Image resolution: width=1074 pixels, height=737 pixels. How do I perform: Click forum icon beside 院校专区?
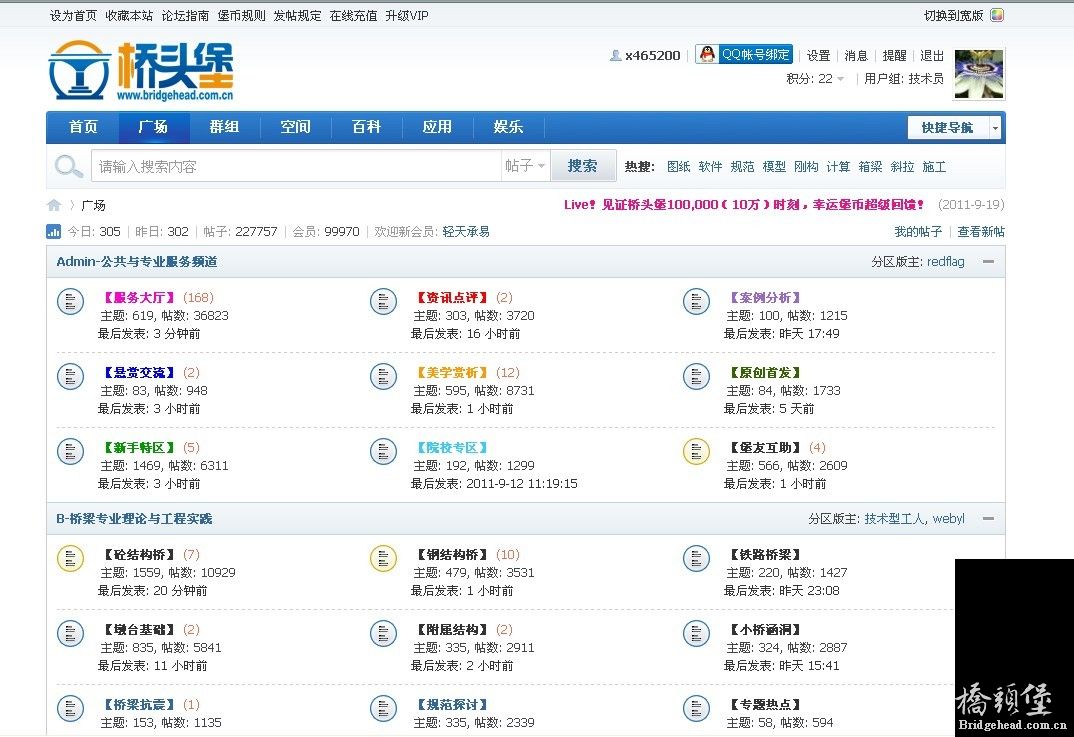[383, 451]
